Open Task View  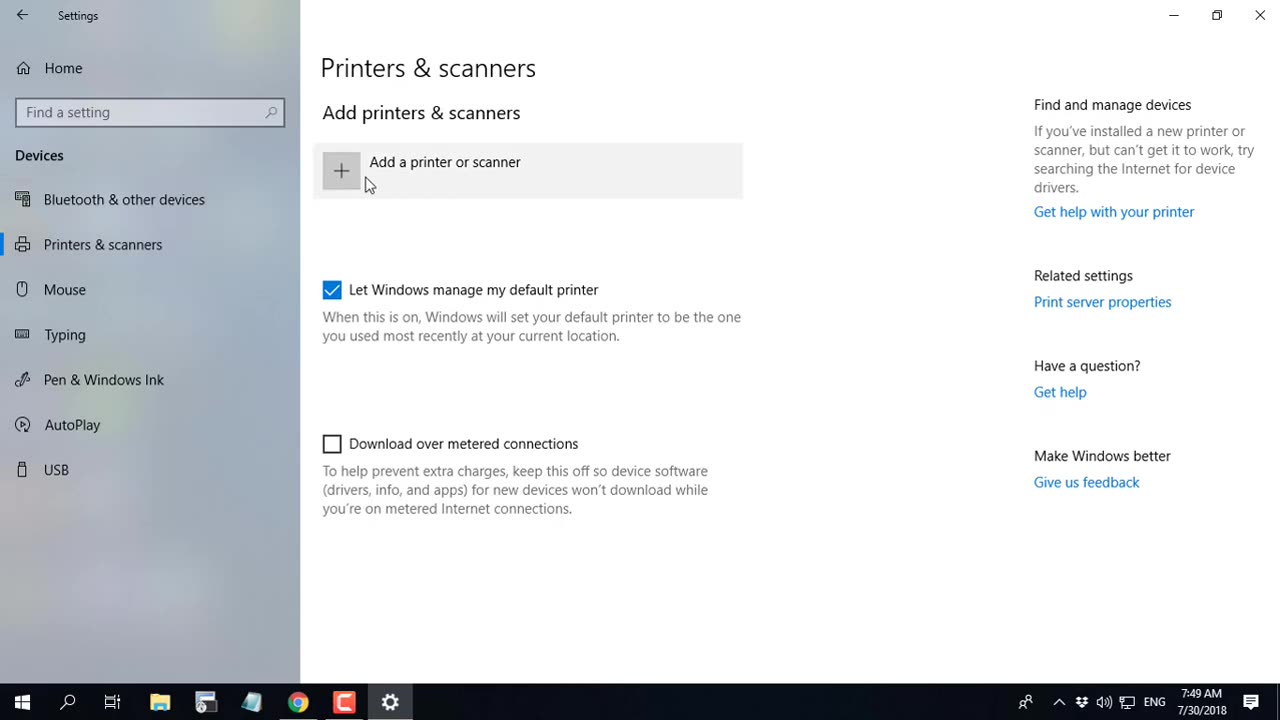[113, 702]
